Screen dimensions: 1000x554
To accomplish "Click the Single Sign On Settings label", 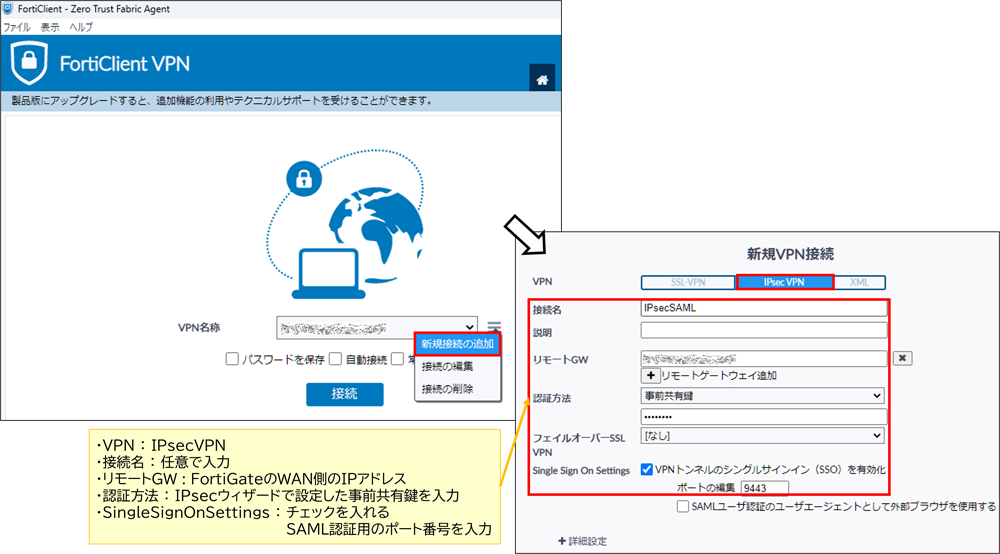I will click(x=581, y=470).
